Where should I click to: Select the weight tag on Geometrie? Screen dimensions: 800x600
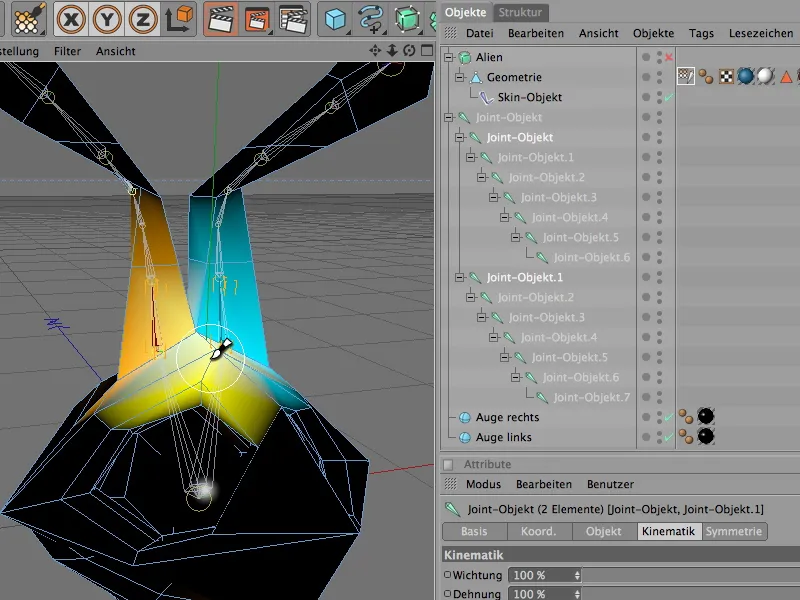(x=686, y=77)
